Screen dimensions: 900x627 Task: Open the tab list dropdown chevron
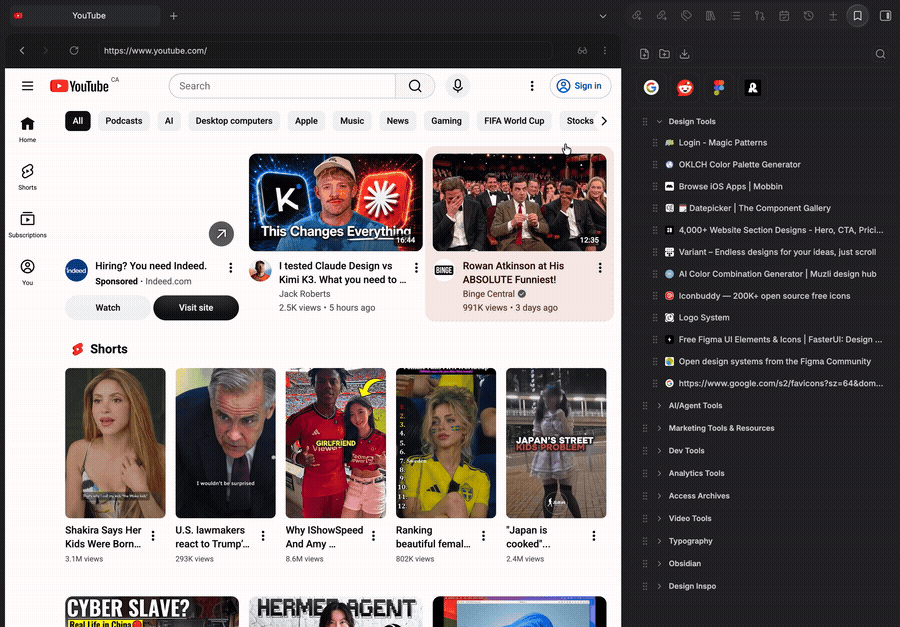pyautogui.click(x=603, y=16)
